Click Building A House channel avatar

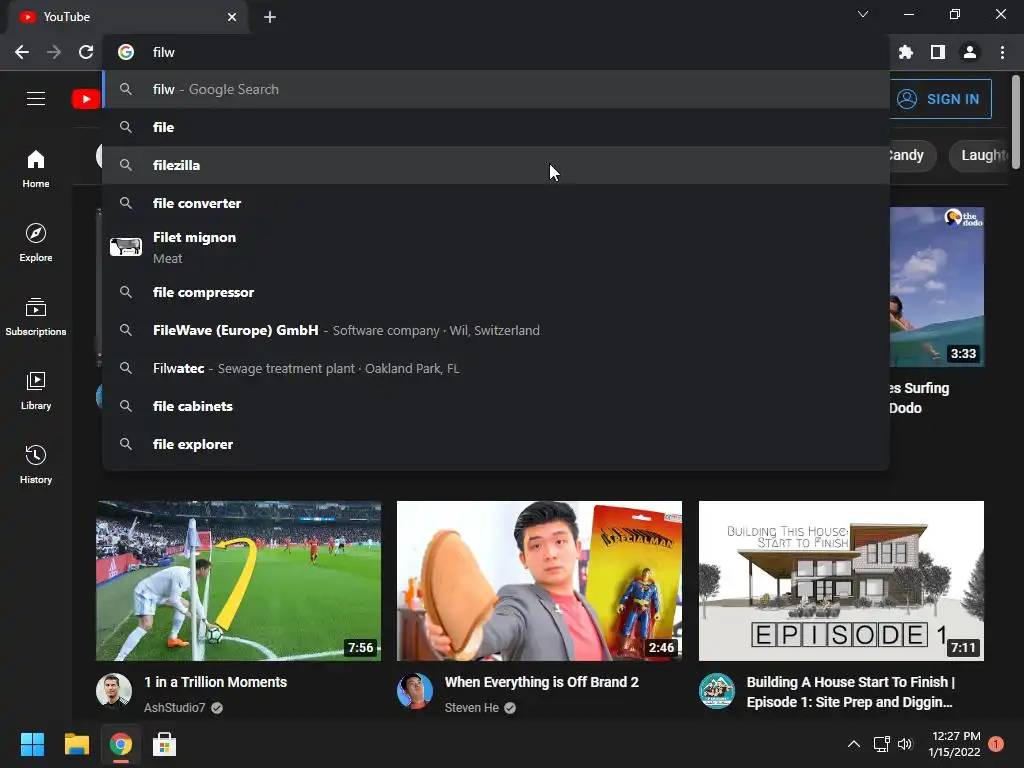click(716, 691)
